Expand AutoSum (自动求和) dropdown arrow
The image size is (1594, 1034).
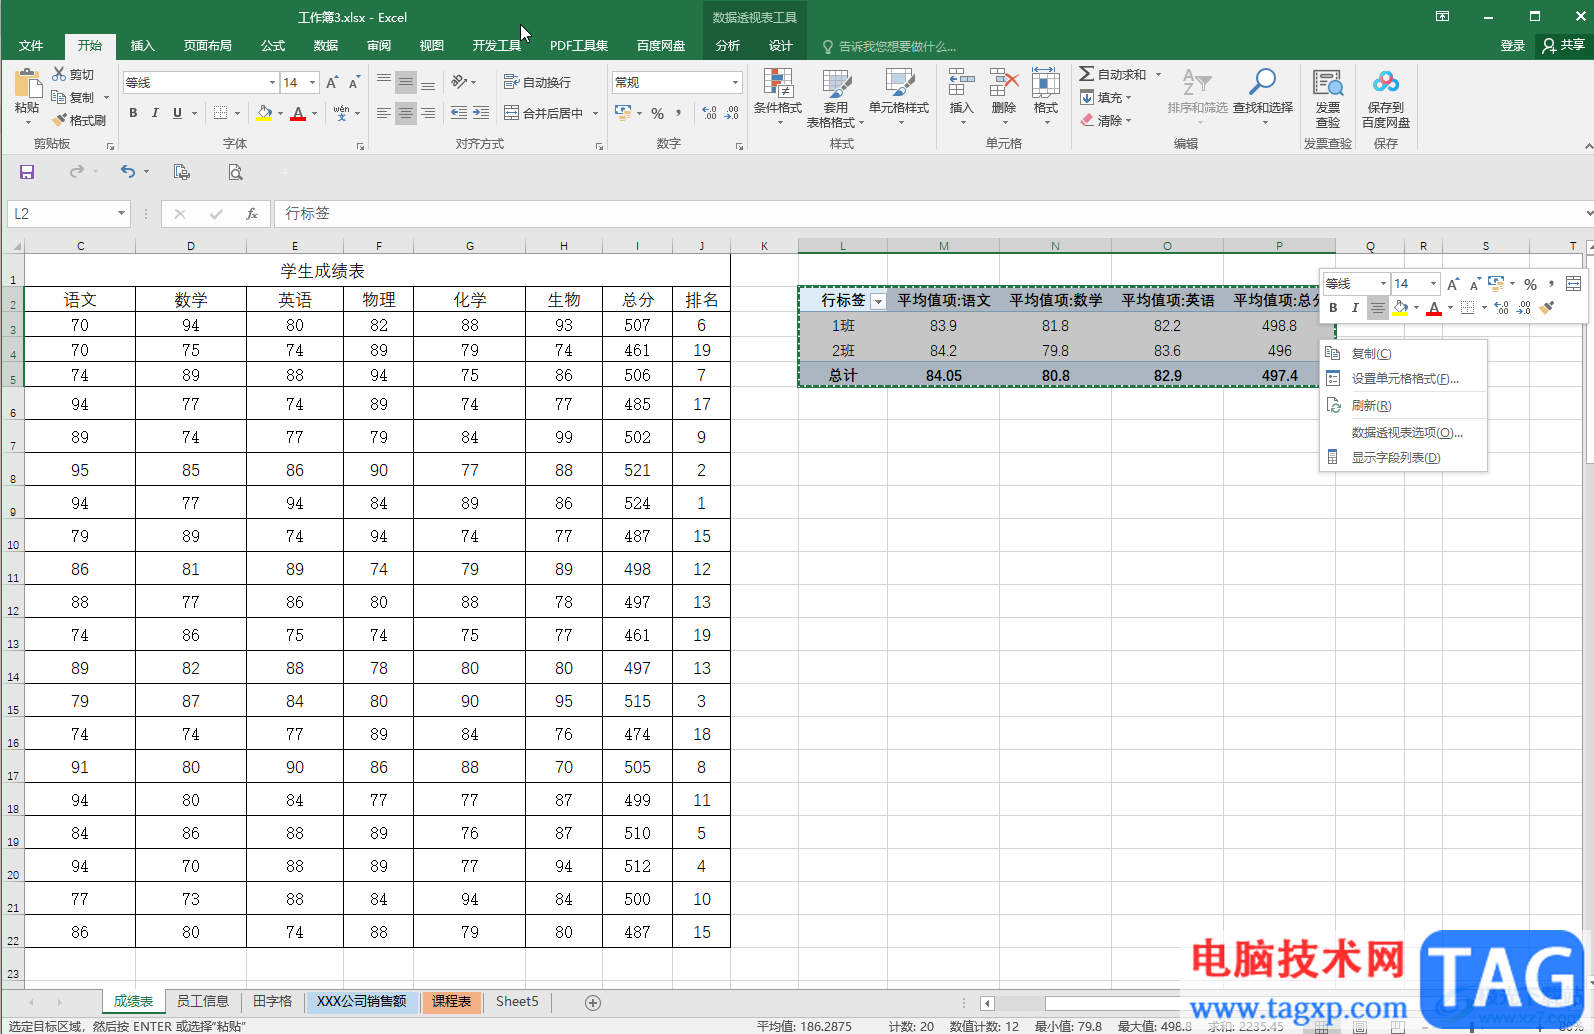pos(1158,75)
